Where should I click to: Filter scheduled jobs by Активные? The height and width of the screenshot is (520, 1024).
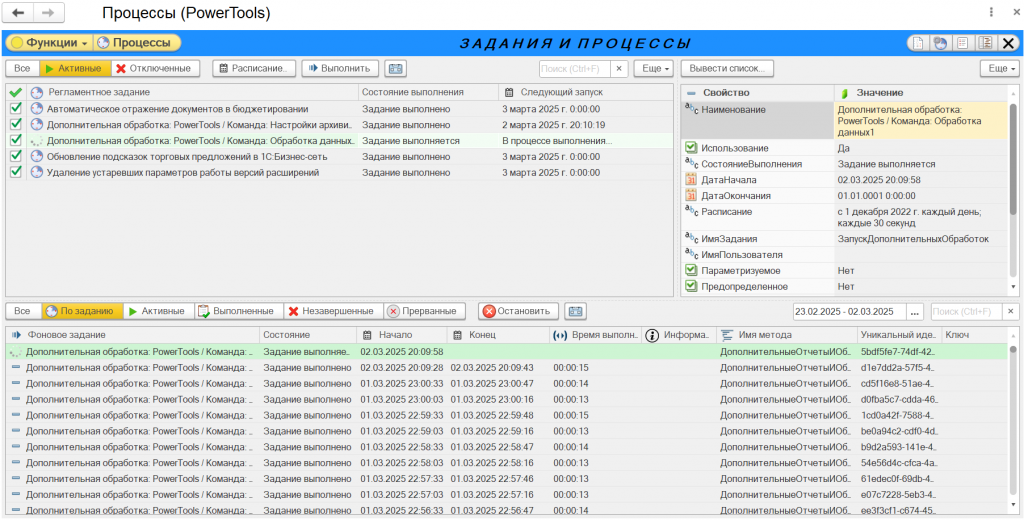[74, 68]
